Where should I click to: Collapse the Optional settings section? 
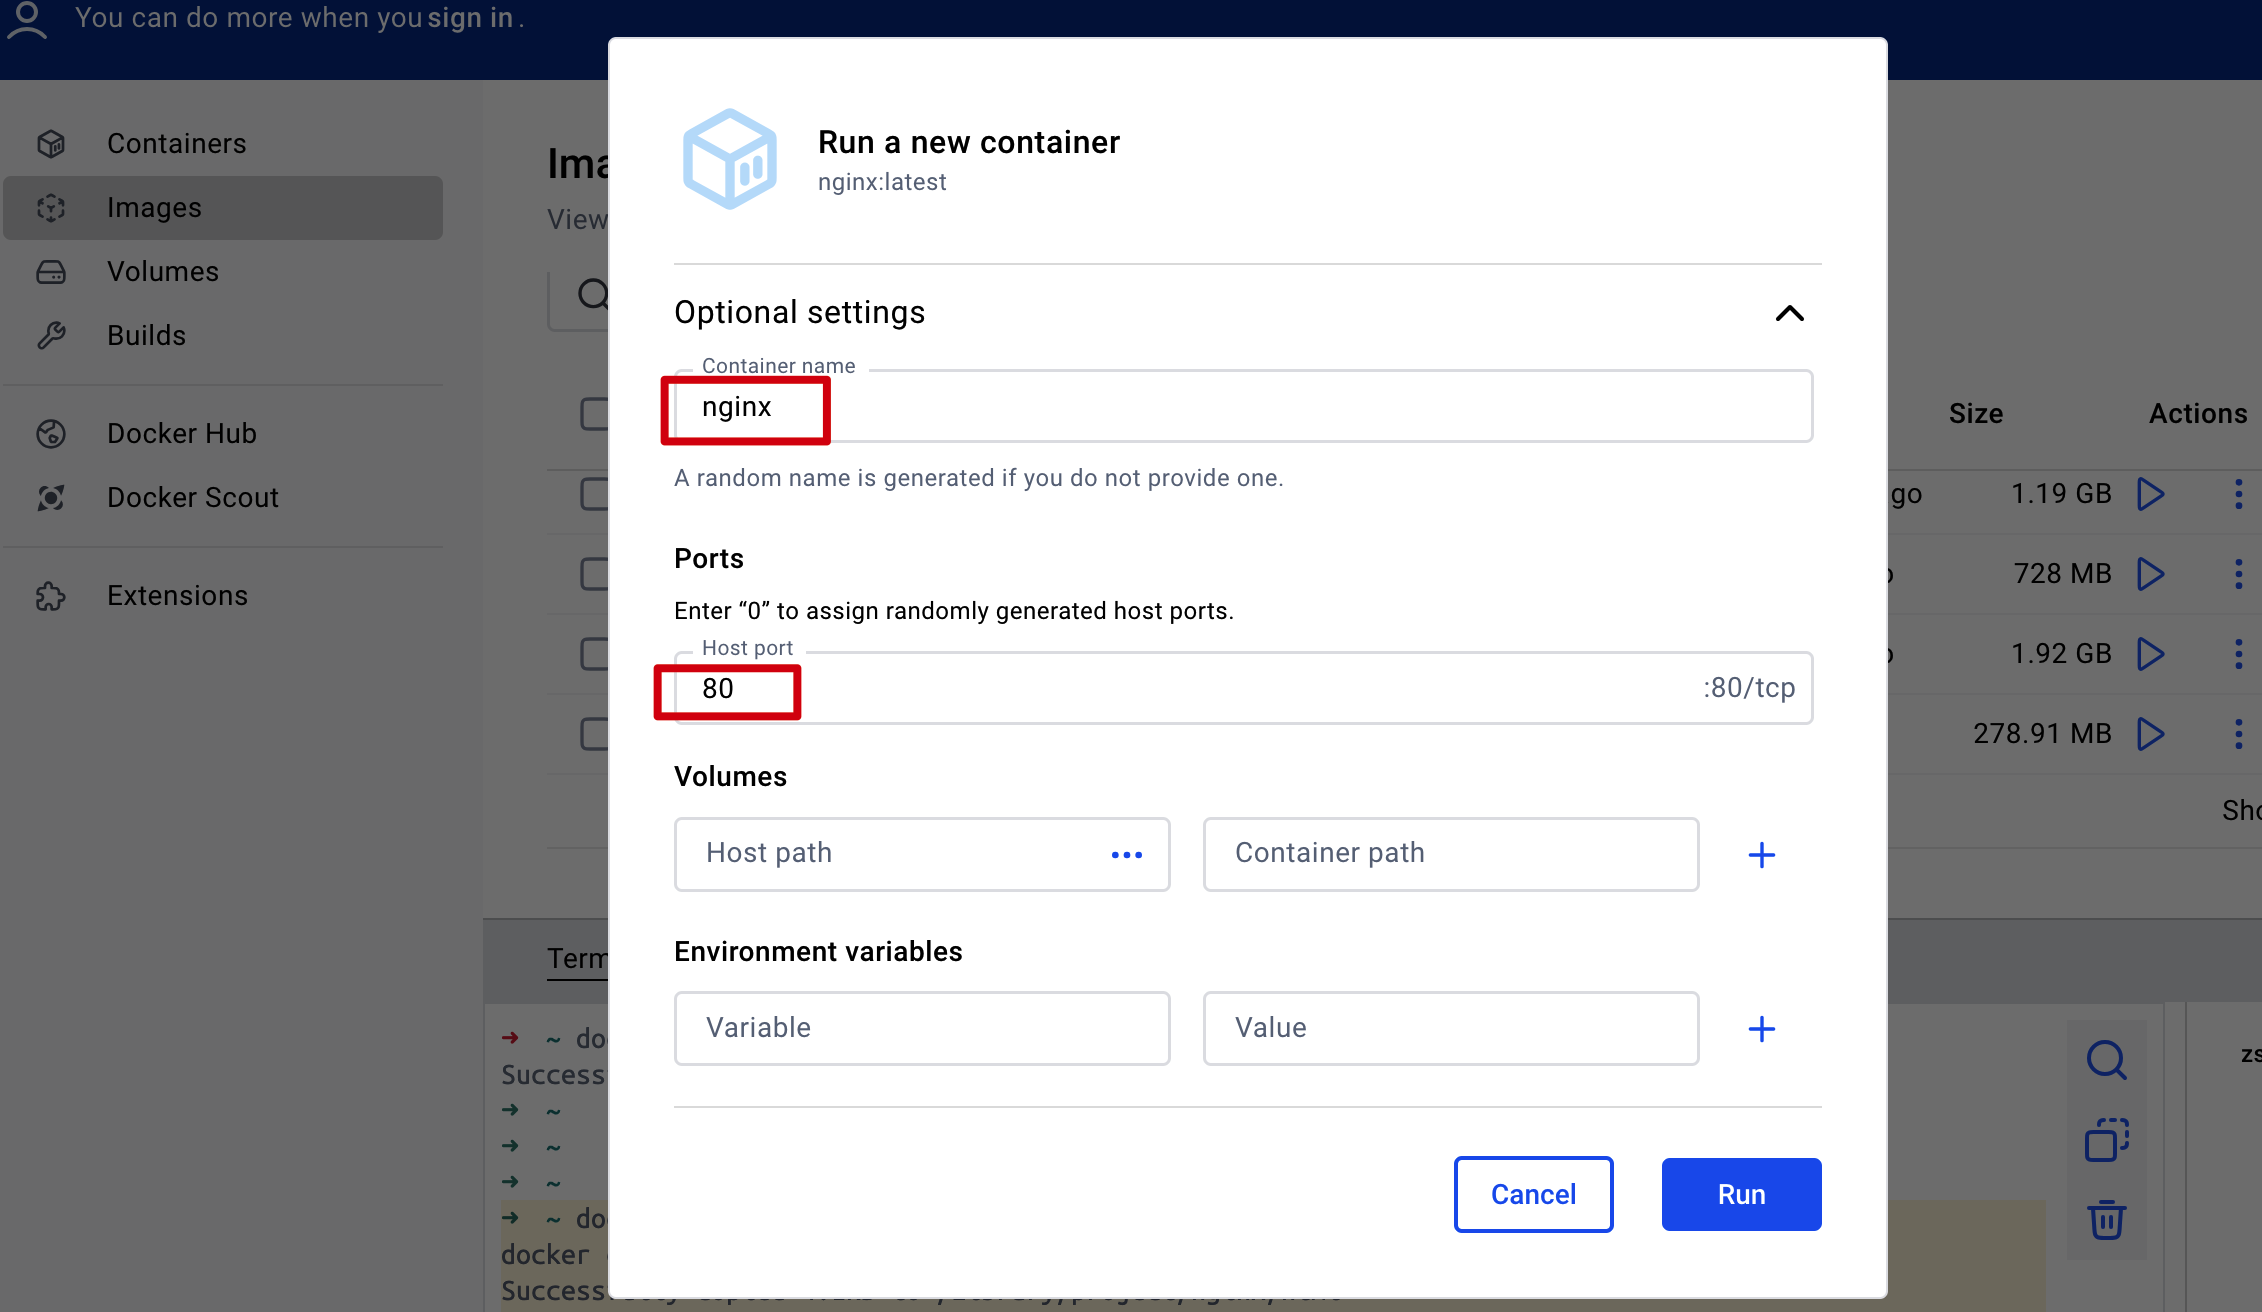(x=1789, y=314)
